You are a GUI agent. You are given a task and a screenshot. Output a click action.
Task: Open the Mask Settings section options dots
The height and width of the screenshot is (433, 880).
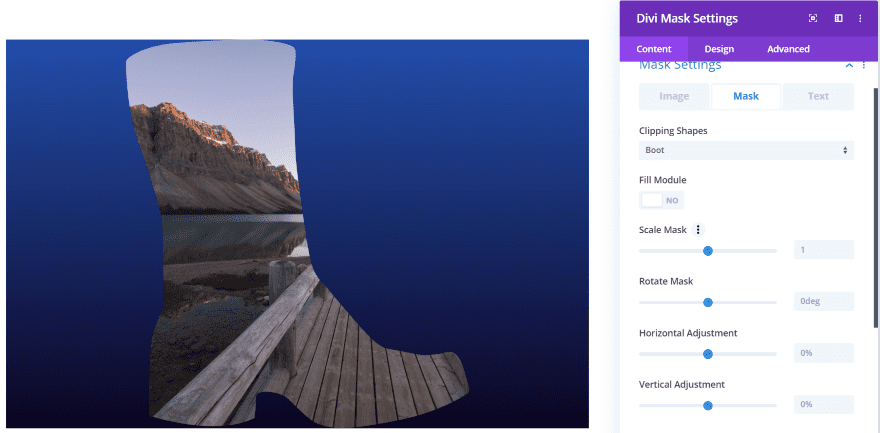coord(864,65)
